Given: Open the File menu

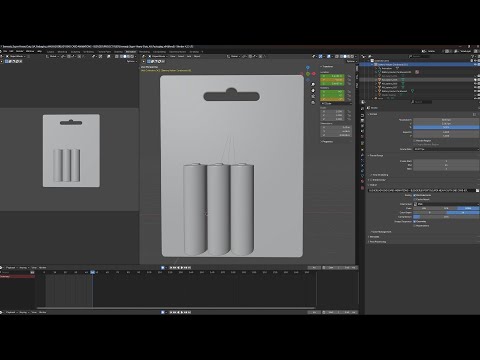Looking at the screenshot, I should [x=5, y=51].
